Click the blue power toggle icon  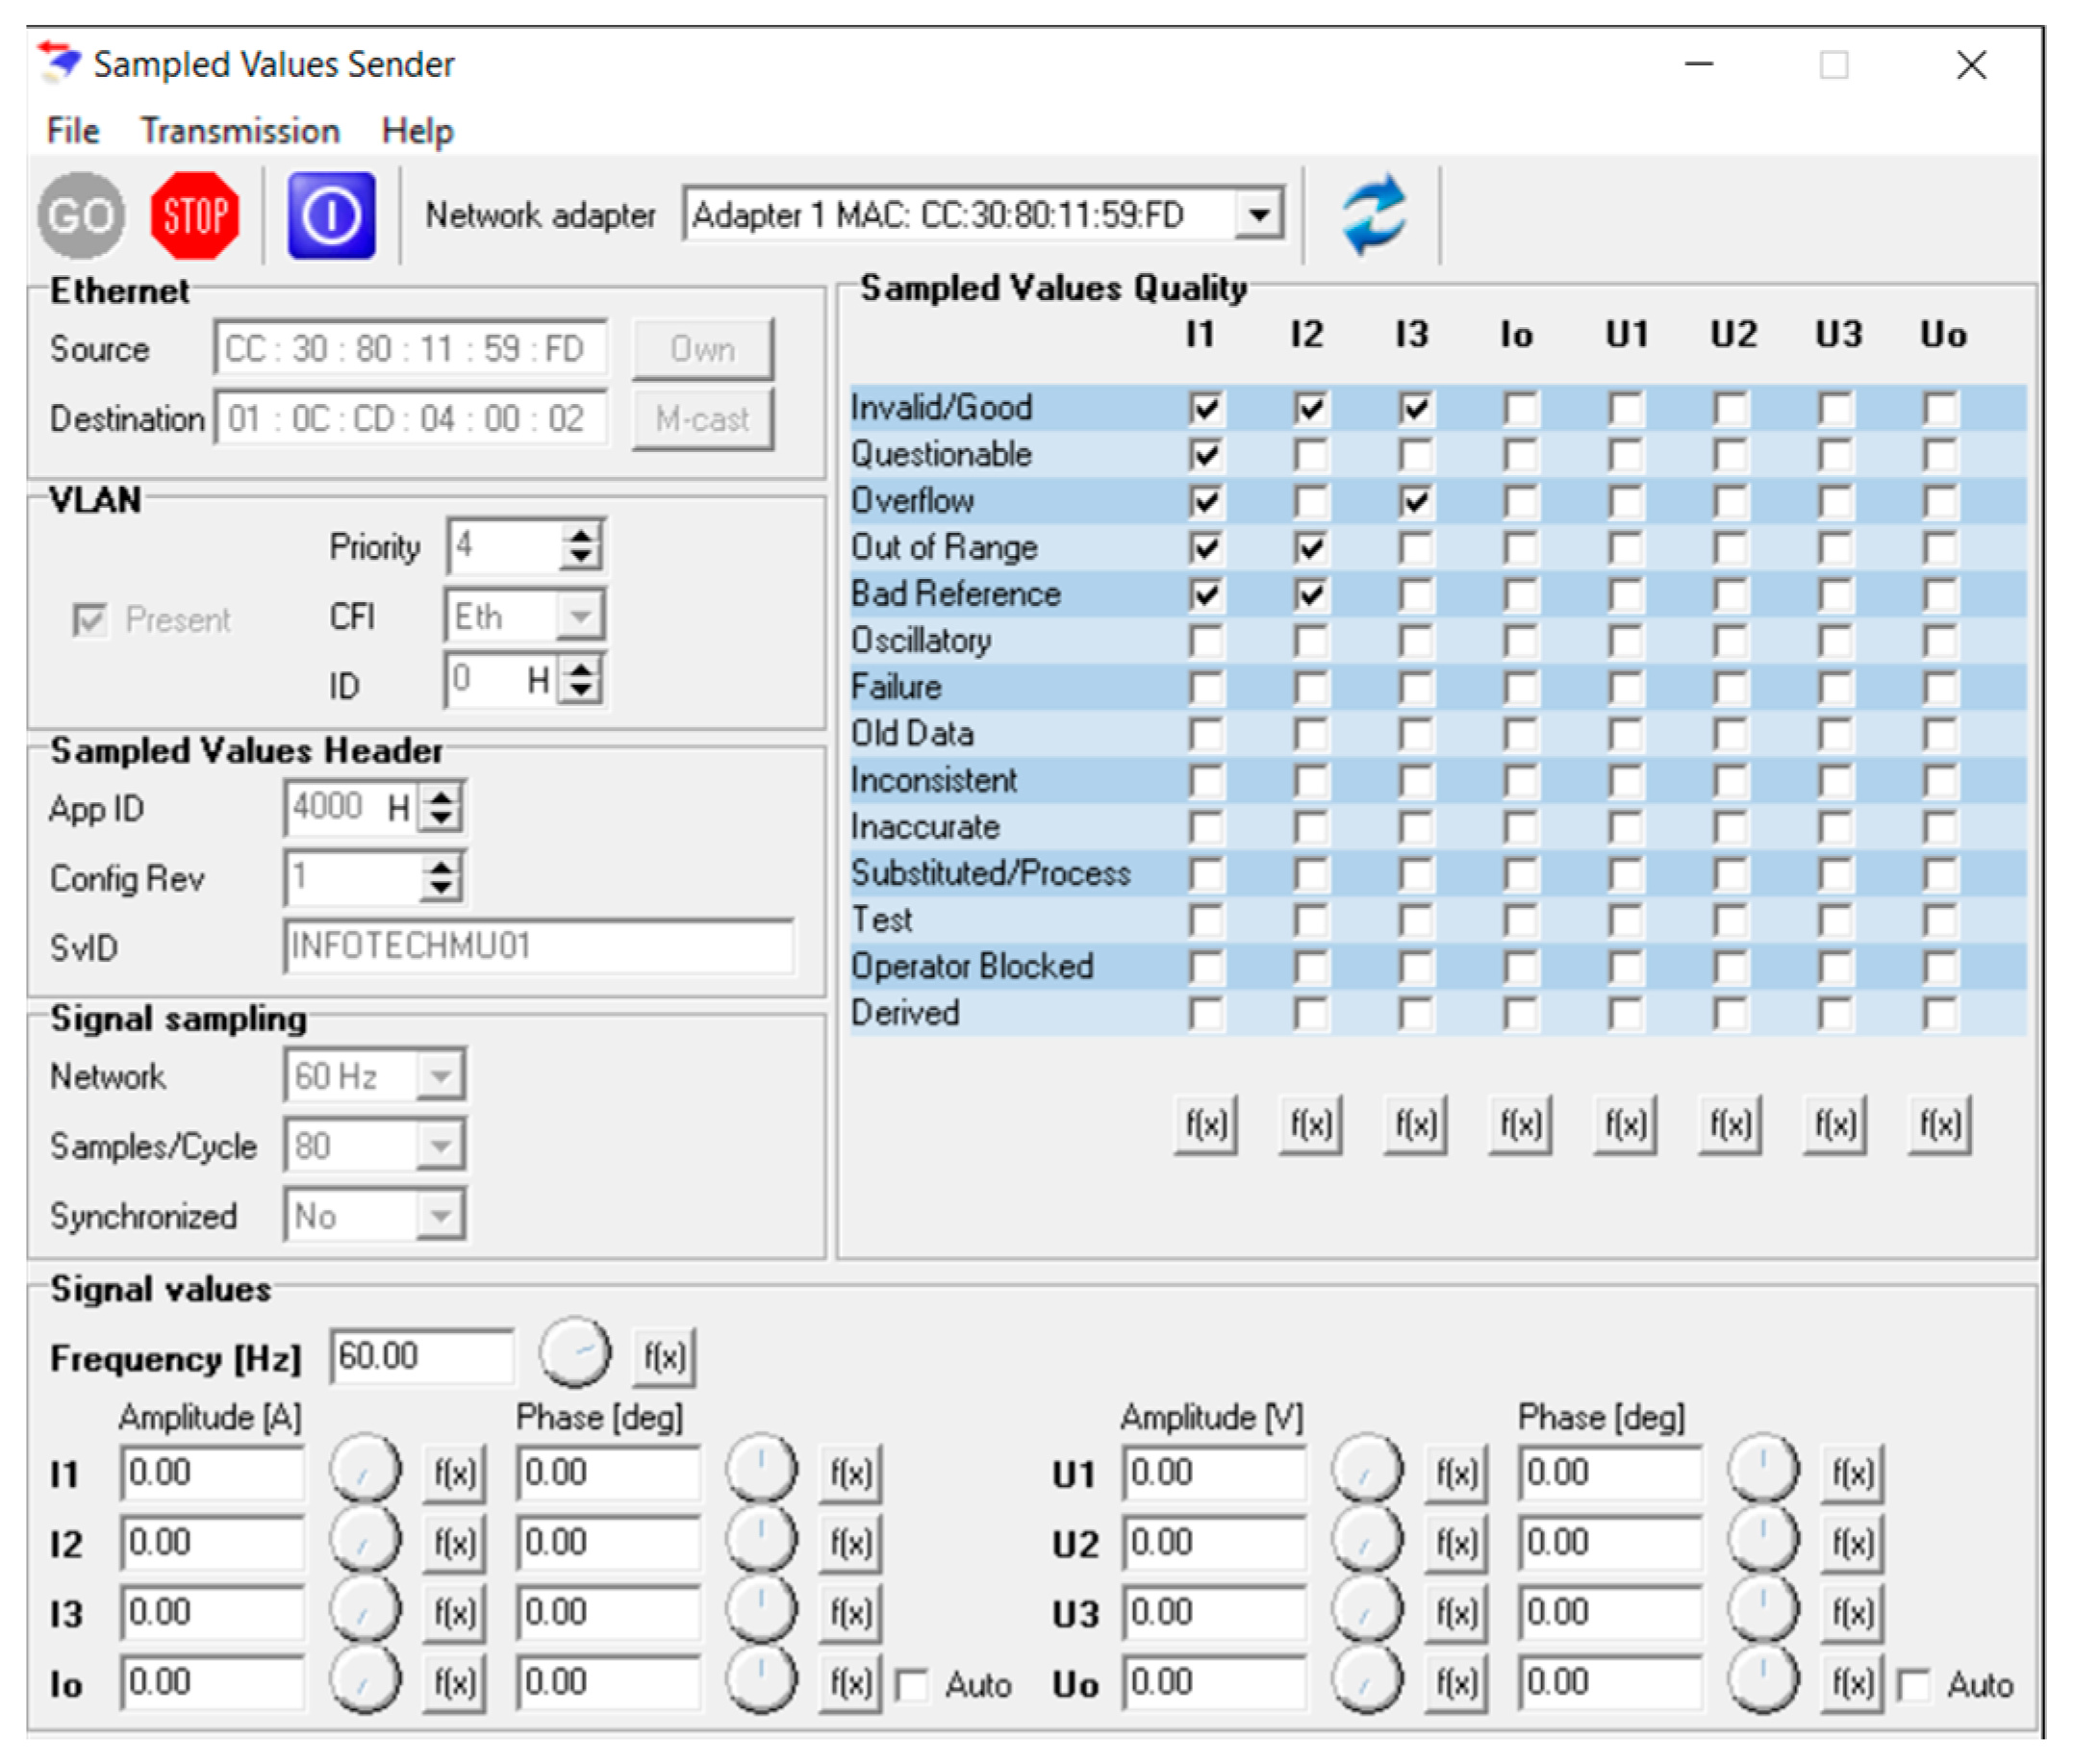pos(331,215)
